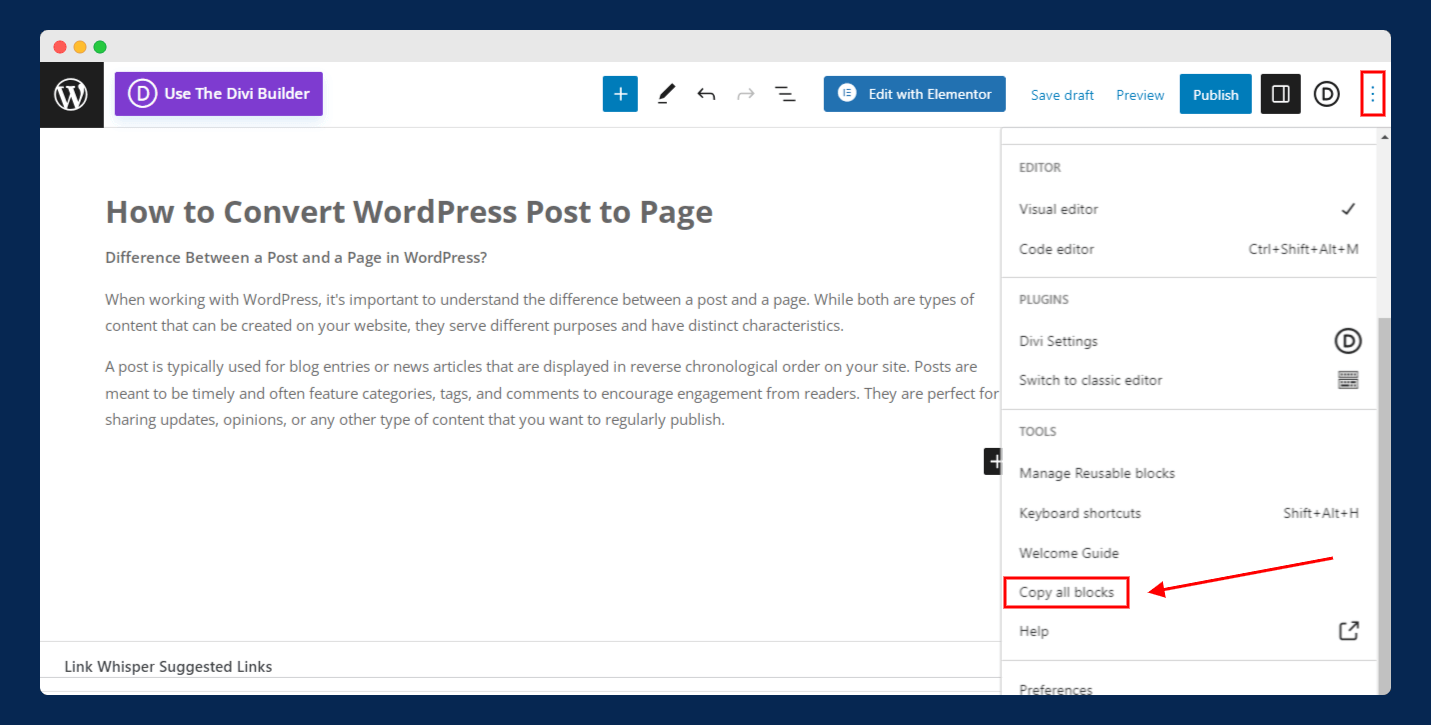The height and width of the screenshot is (725, 1431).
Task: Publish the post
Action: [1215, 95]
